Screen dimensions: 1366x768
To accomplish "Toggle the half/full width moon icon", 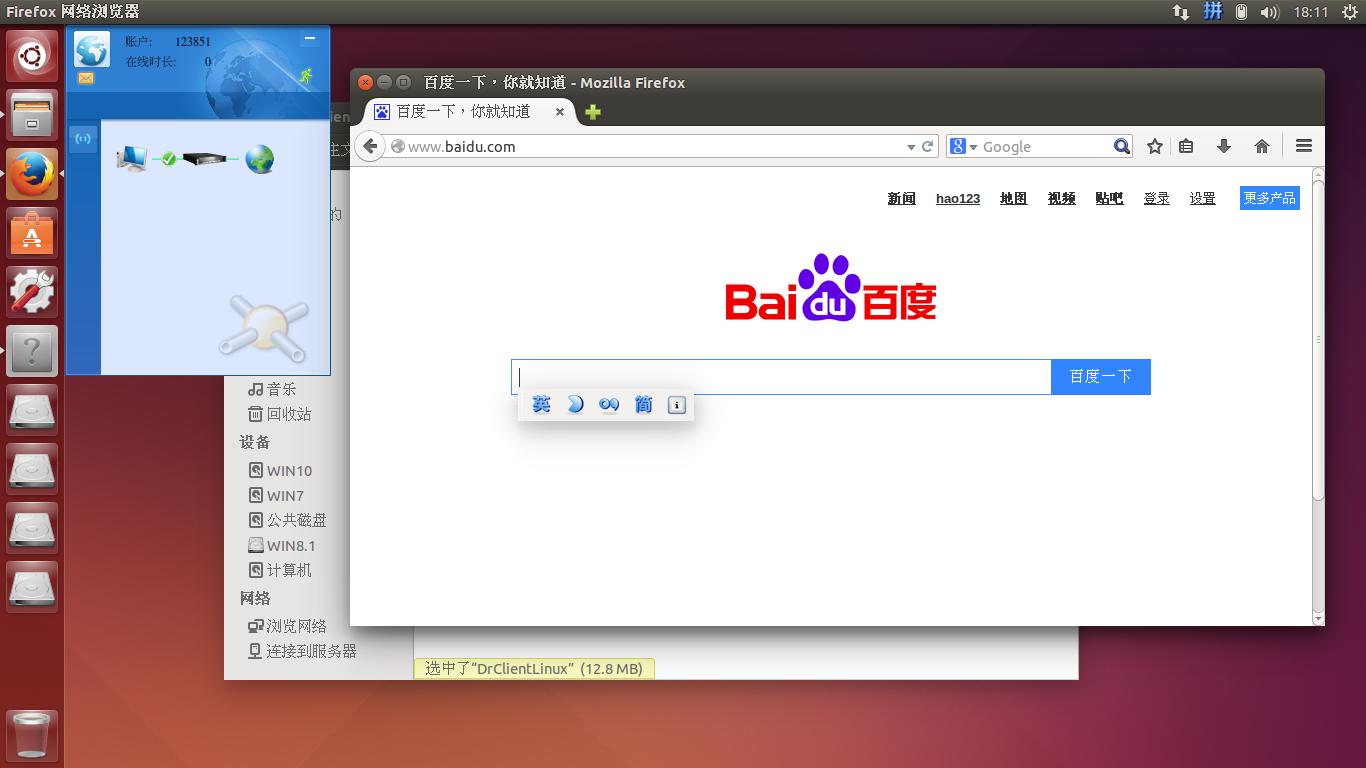I will pyautogui.click(x=575, y=404).
